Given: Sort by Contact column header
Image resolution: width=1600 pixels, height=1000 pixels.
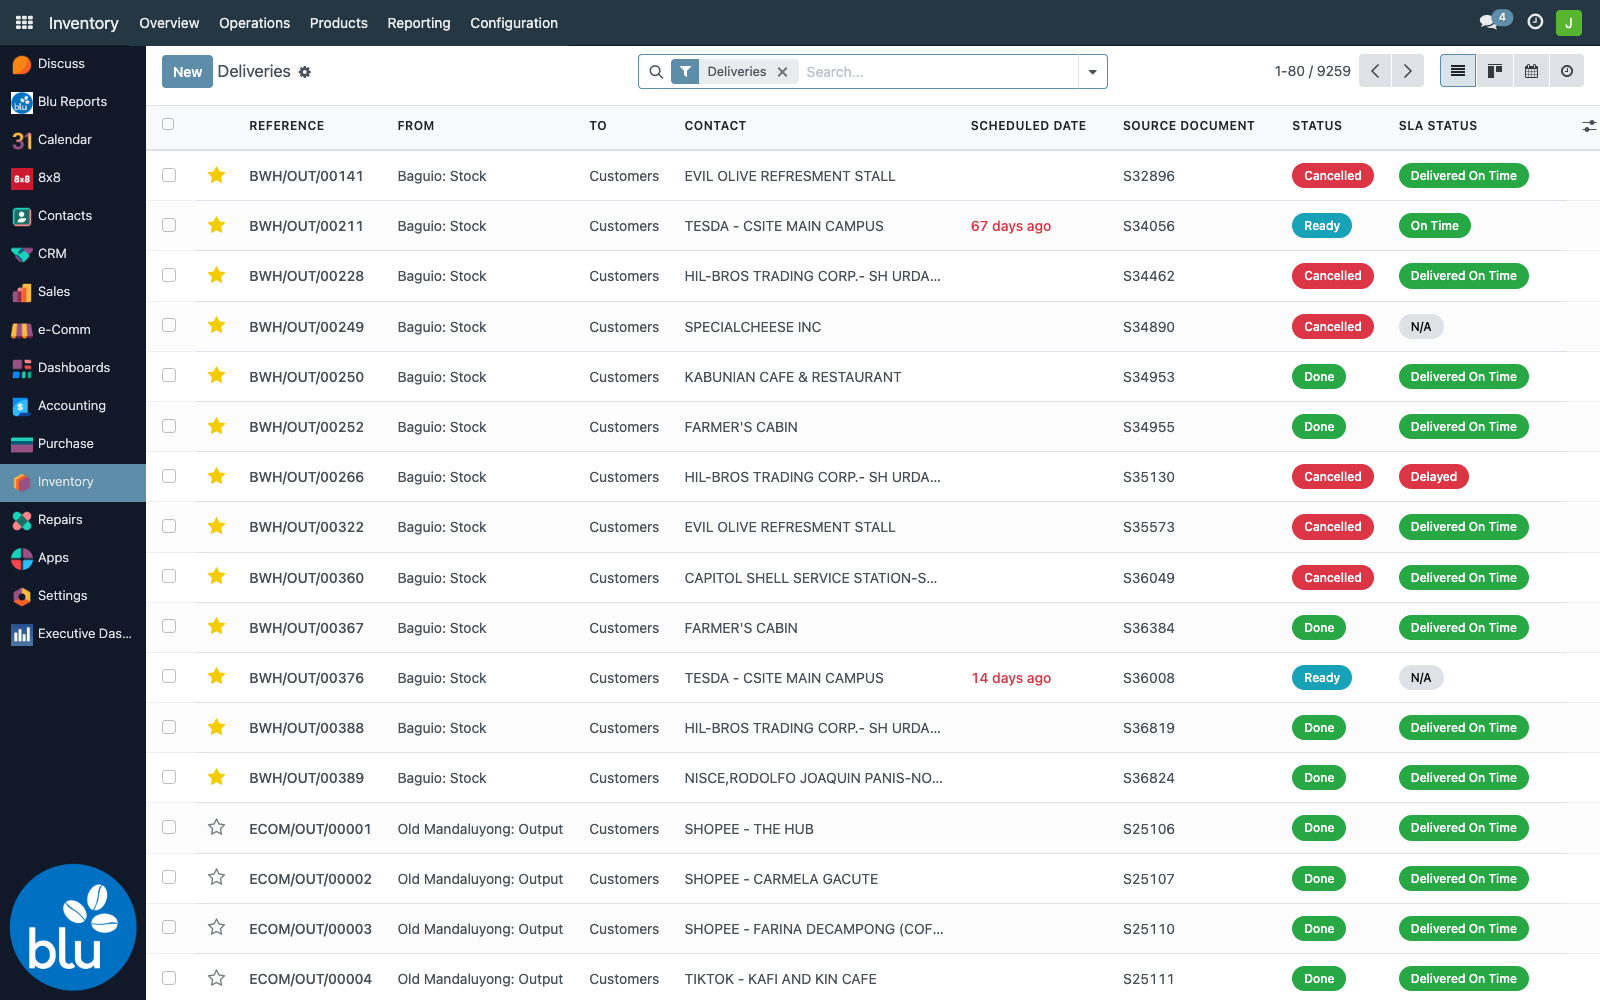Looking at the screenshot, I should click(x=715, y=126).
